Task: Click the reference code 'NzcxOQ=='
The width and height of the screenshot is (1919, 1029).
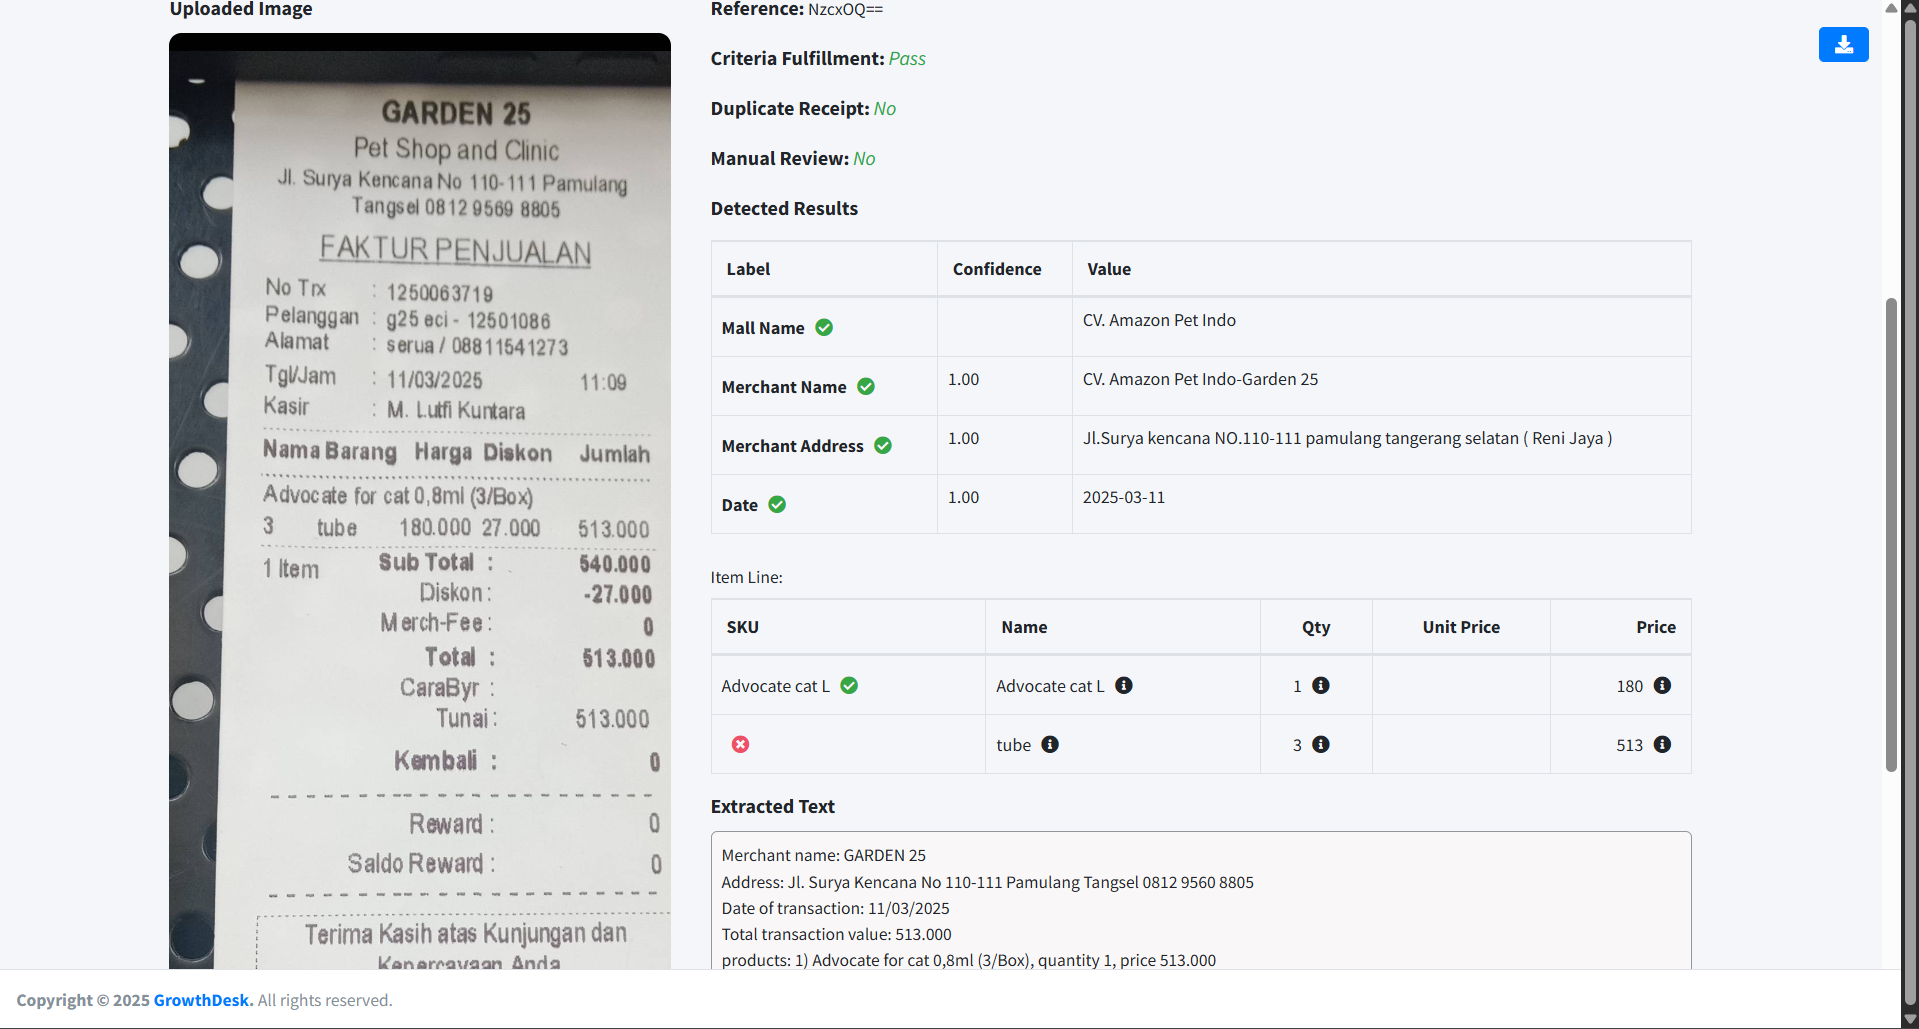Action: coord(845,10)
